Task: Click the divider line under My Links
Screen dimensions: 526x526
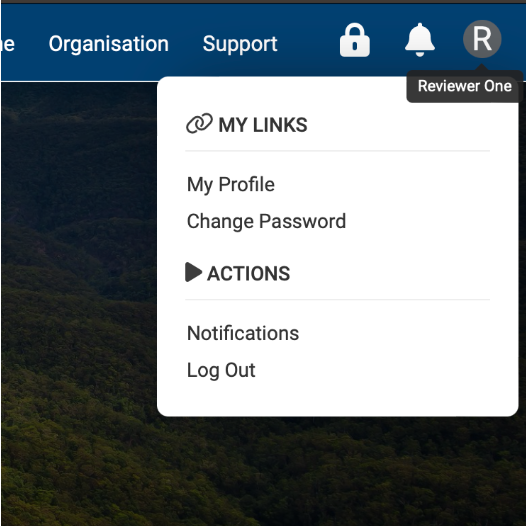Action: coord(337,151)
